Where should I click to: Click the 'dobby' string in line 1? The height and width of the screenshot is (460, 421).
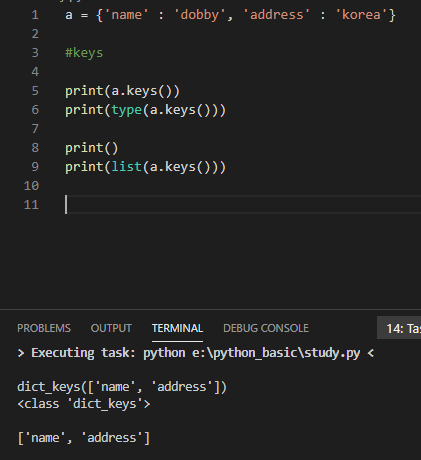pyautogui.click(x=200, y=15)
